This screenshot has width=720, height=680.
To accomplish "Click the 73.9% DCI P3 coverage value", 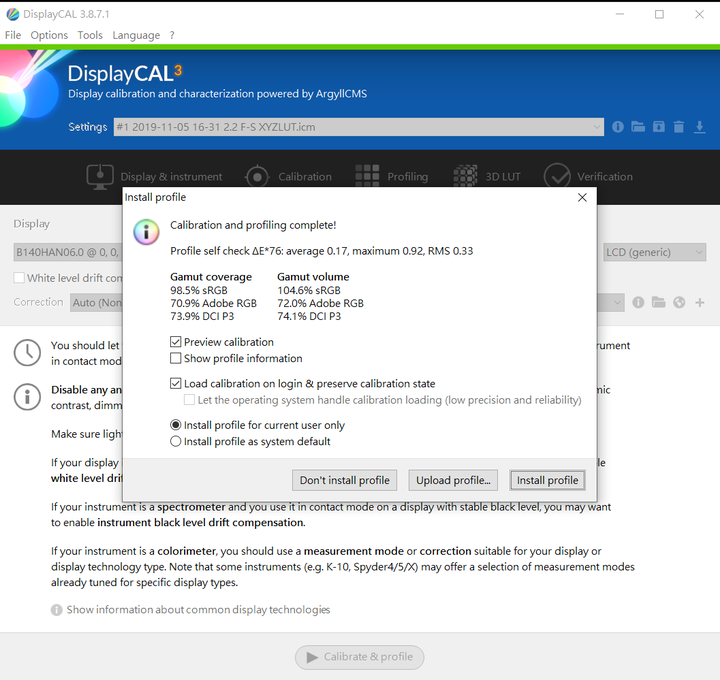I will 202,316.
